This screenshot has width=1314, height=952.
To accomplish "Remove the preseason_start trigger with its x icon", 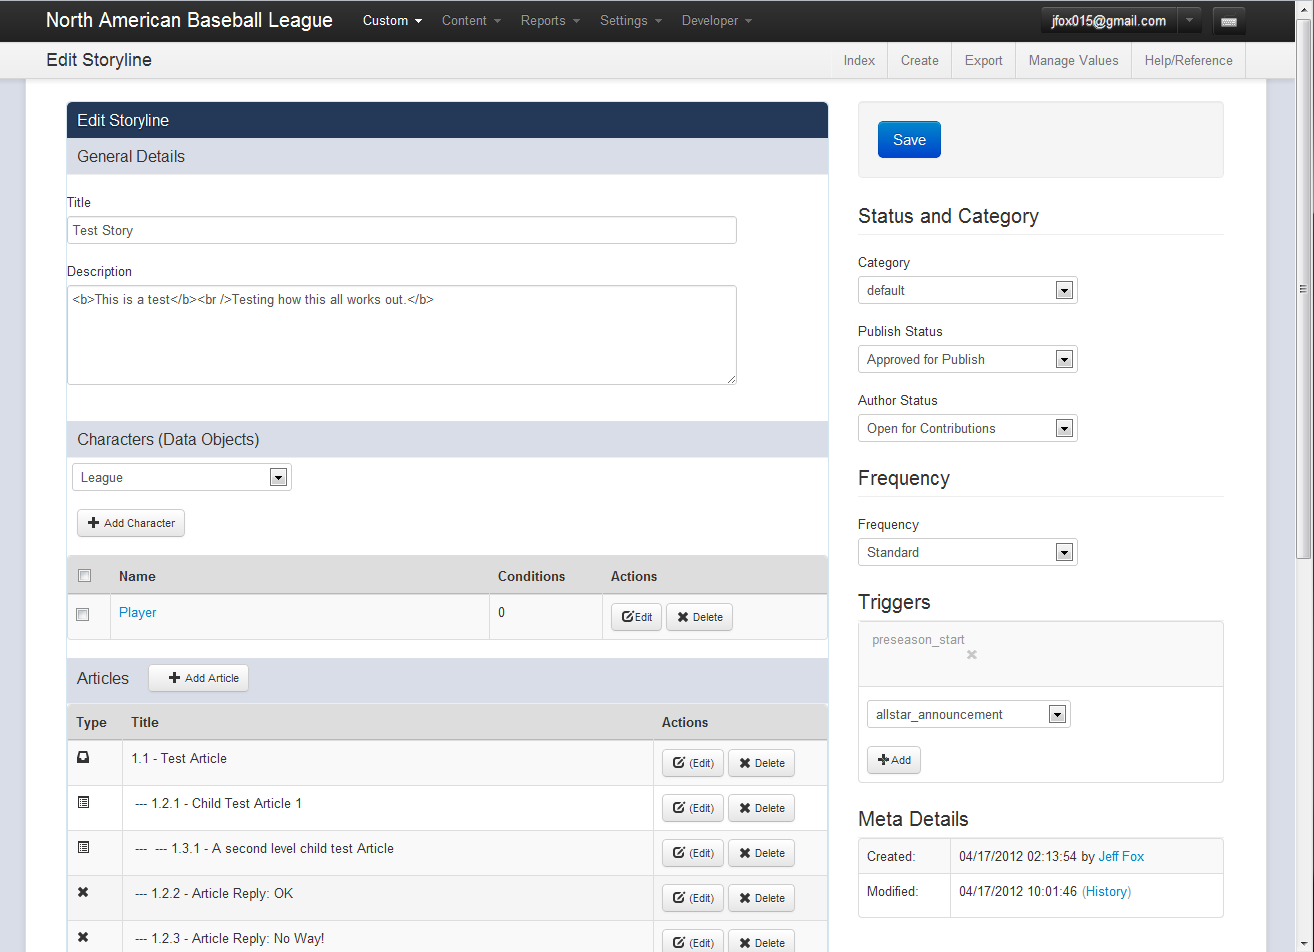I will click(971, 655).
